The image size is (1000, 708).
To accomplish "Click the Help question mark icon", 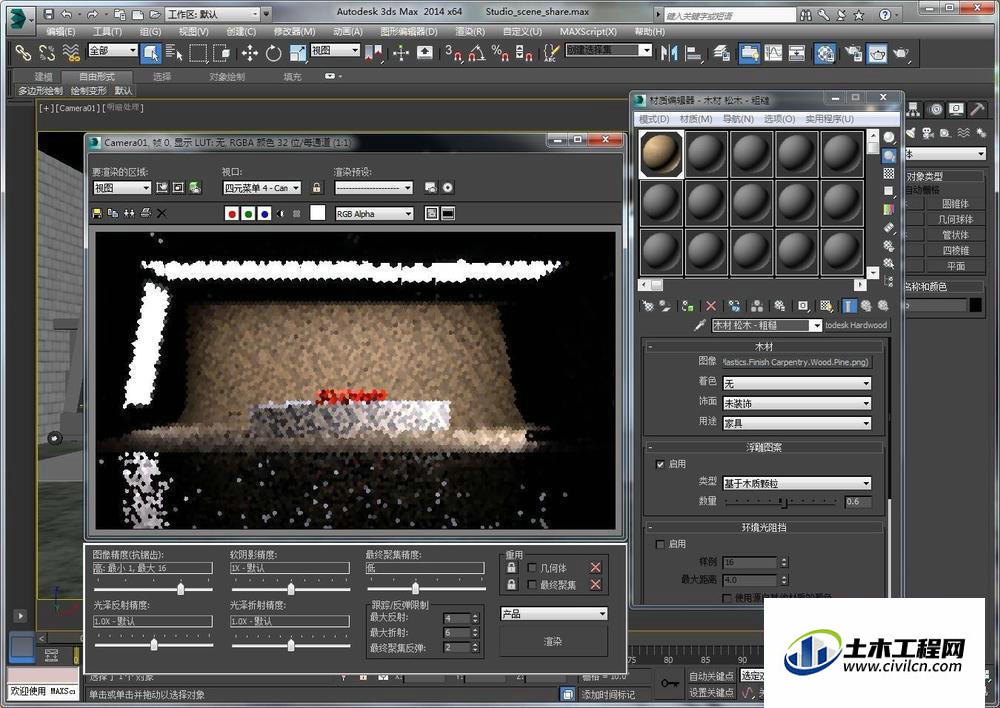I will click(885, 14).
